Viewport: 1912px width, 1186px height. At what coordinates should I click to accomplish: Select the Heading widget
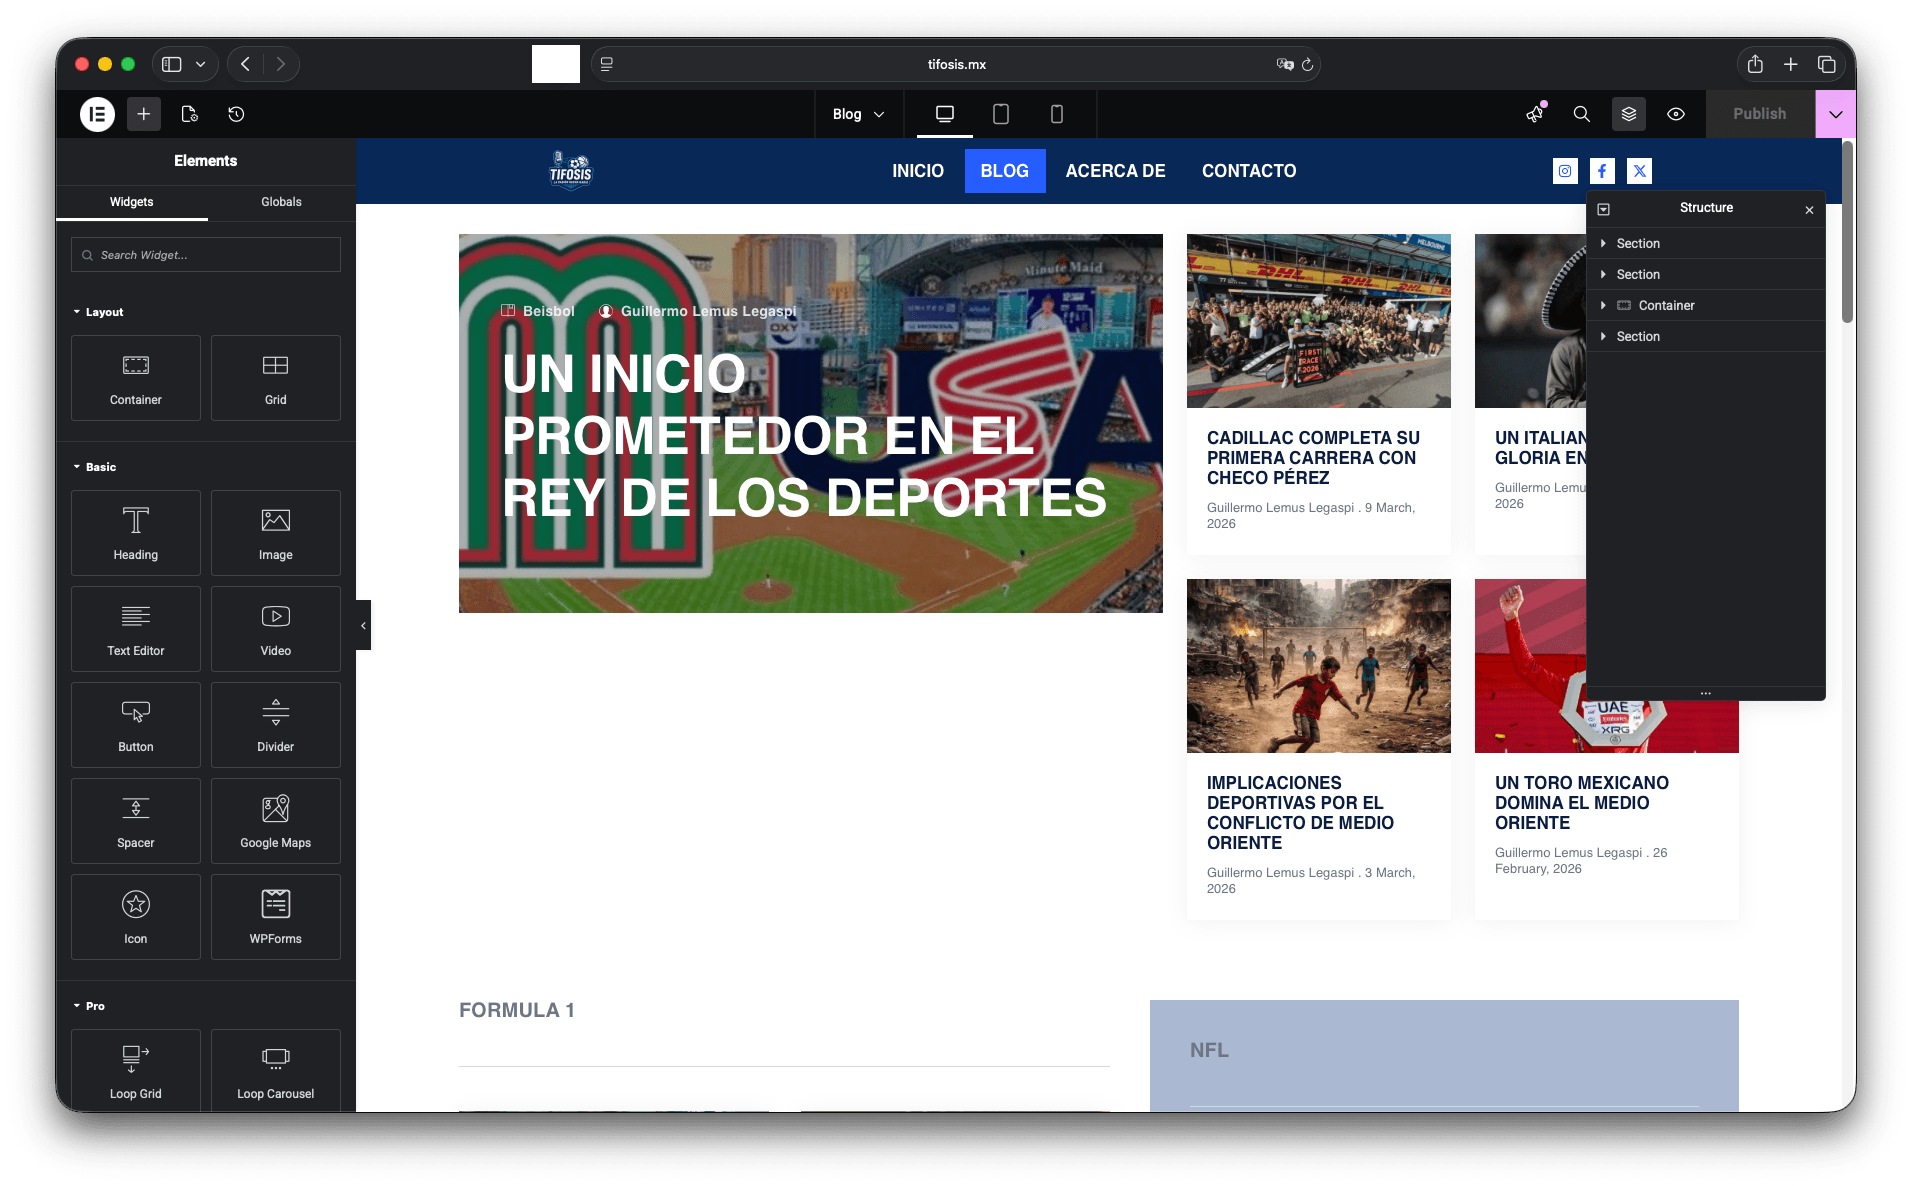[x=136, y=533]
